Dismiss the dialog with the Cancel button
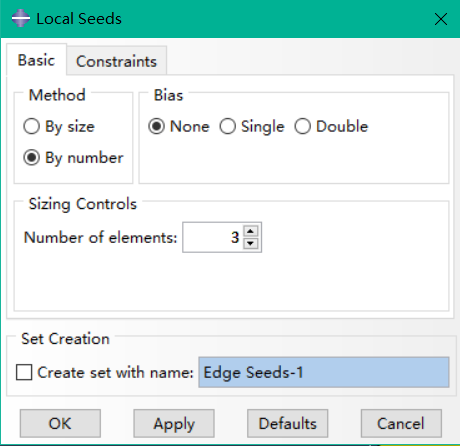The width and height of the screenshot is (460, 446). tap(401, 423)
